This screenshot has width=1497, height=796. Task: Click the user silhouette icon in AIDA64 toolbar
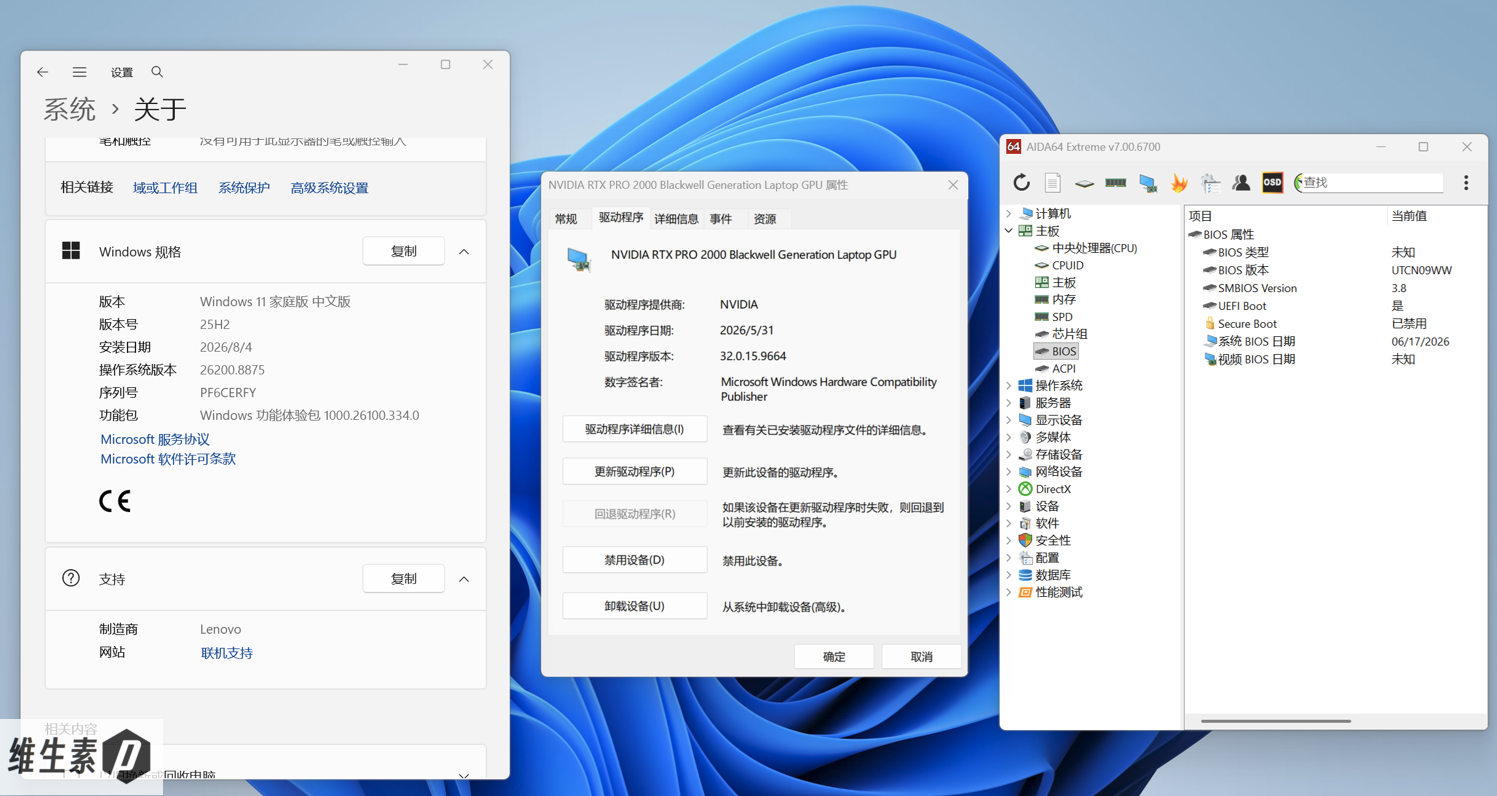(x=1241, y=183)
